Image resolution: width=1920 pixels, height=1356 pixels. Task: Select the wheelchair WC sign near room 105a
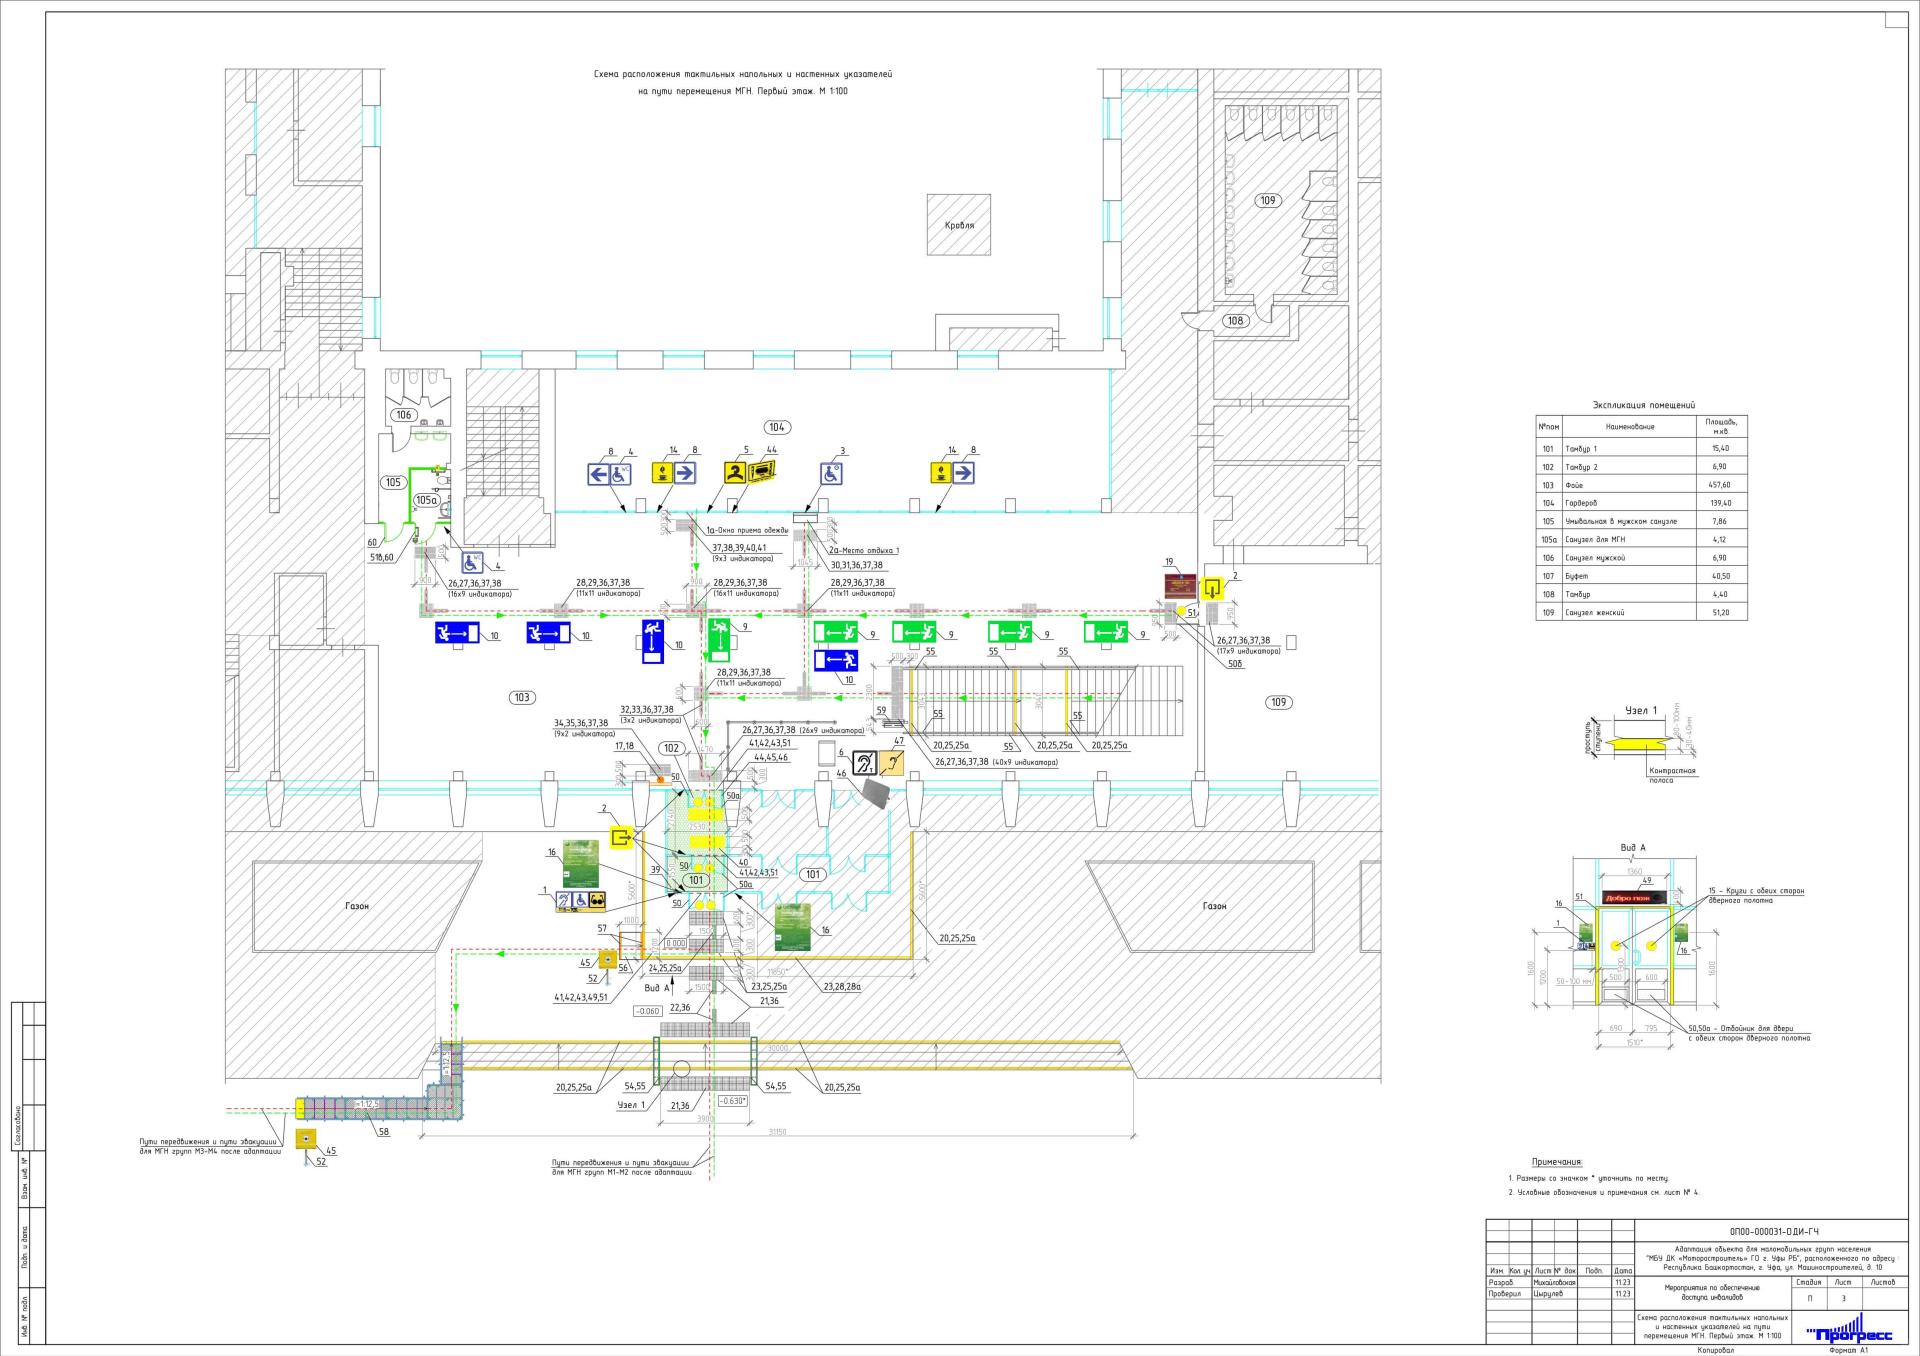coord(473,563)
